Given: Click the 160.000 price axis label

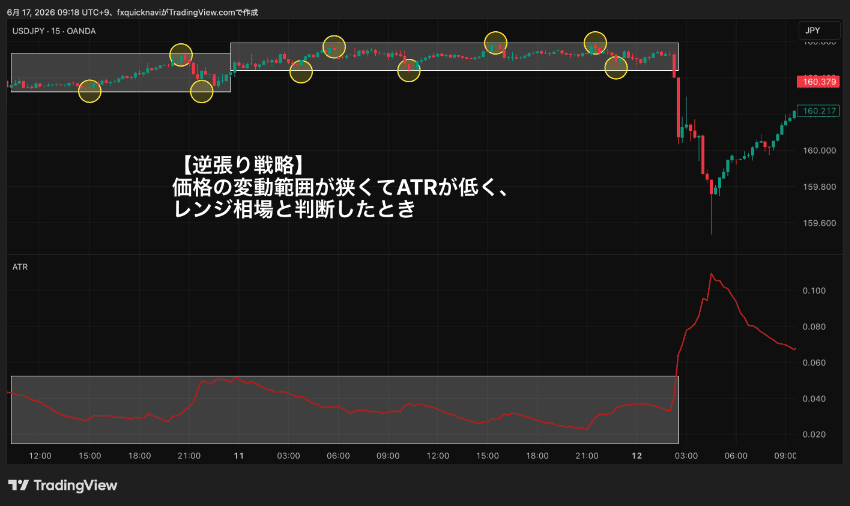Looking at the screenshot, I should (x=819, y=150).
